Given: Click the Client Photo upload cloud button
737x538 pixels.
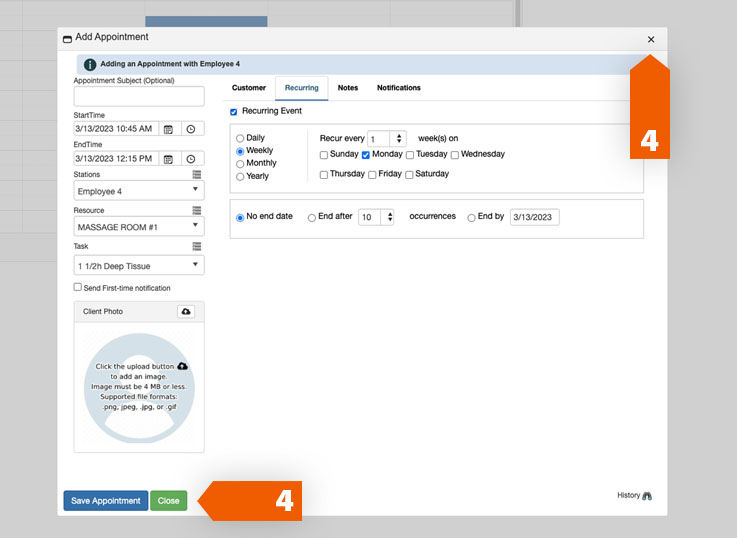Looking at the screenshot, I should click(x=186, y=312).
